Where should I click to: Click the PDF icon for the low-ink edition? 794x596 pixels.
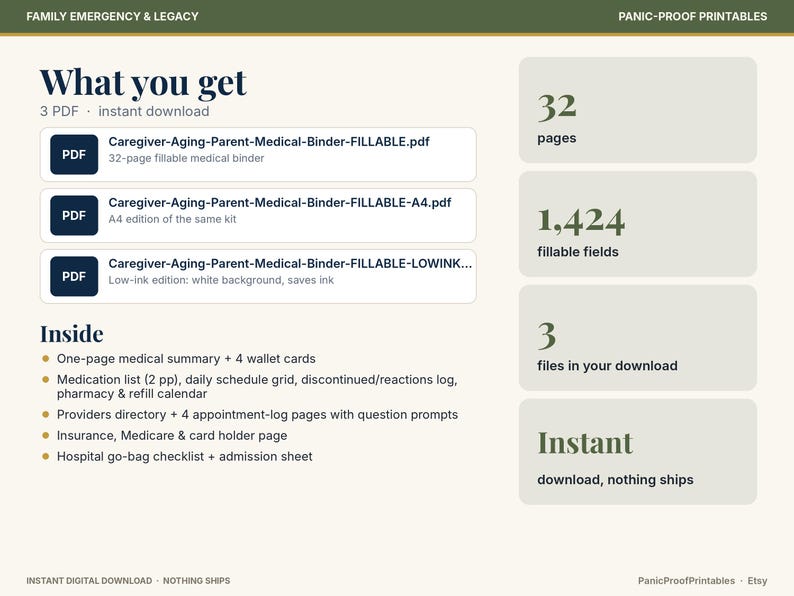coord(74,276)
